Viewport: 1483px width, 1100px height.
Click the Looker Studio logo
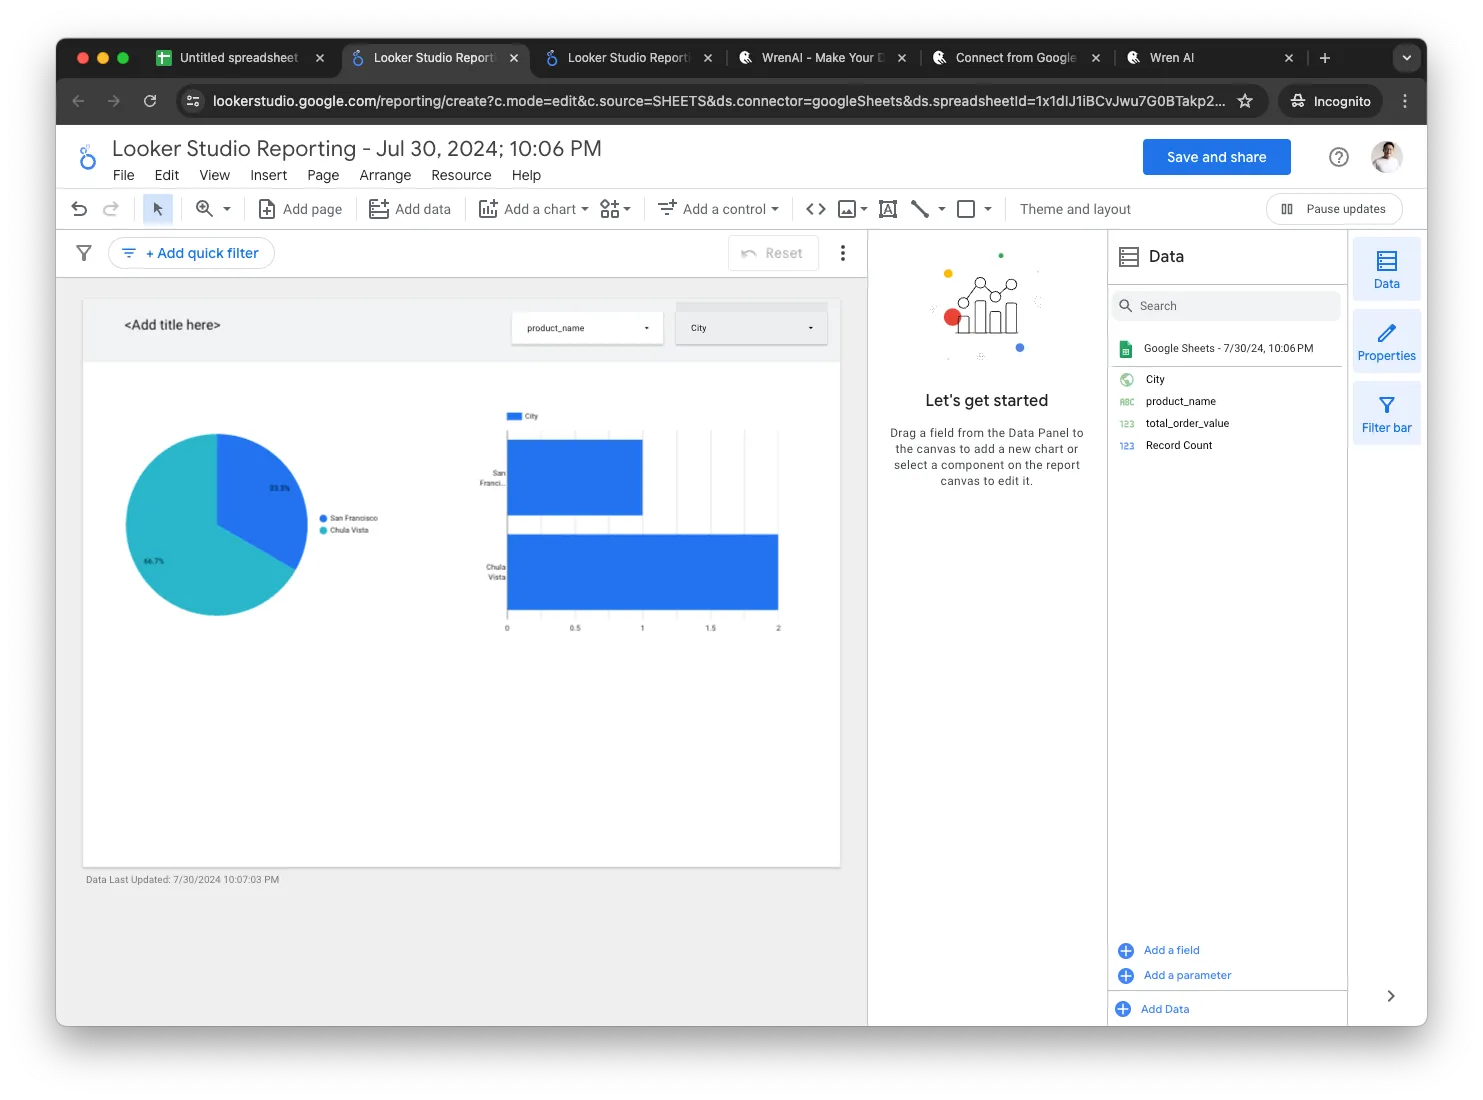click(88, 158)
